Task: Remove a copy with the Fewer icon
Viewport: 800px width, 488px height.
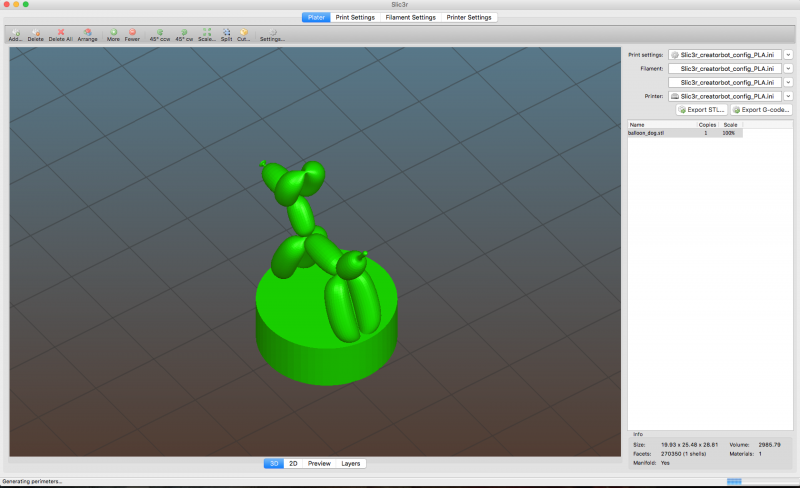Action: point(132,35)
